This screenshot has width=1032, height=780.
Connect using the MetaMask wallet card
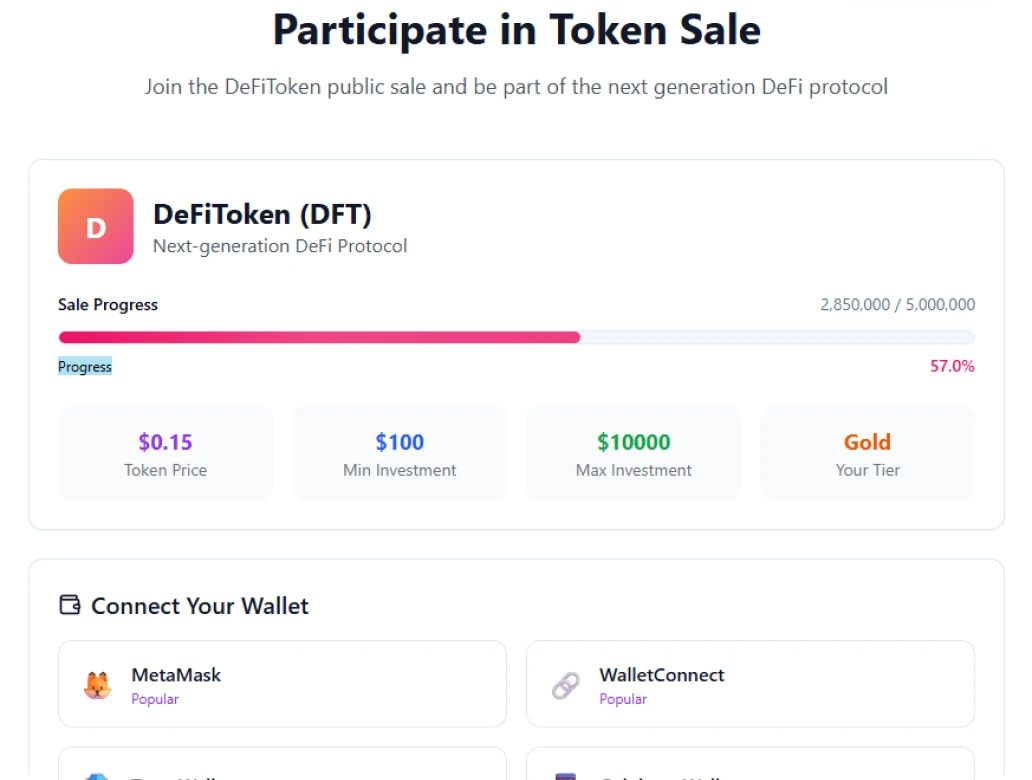282,684
